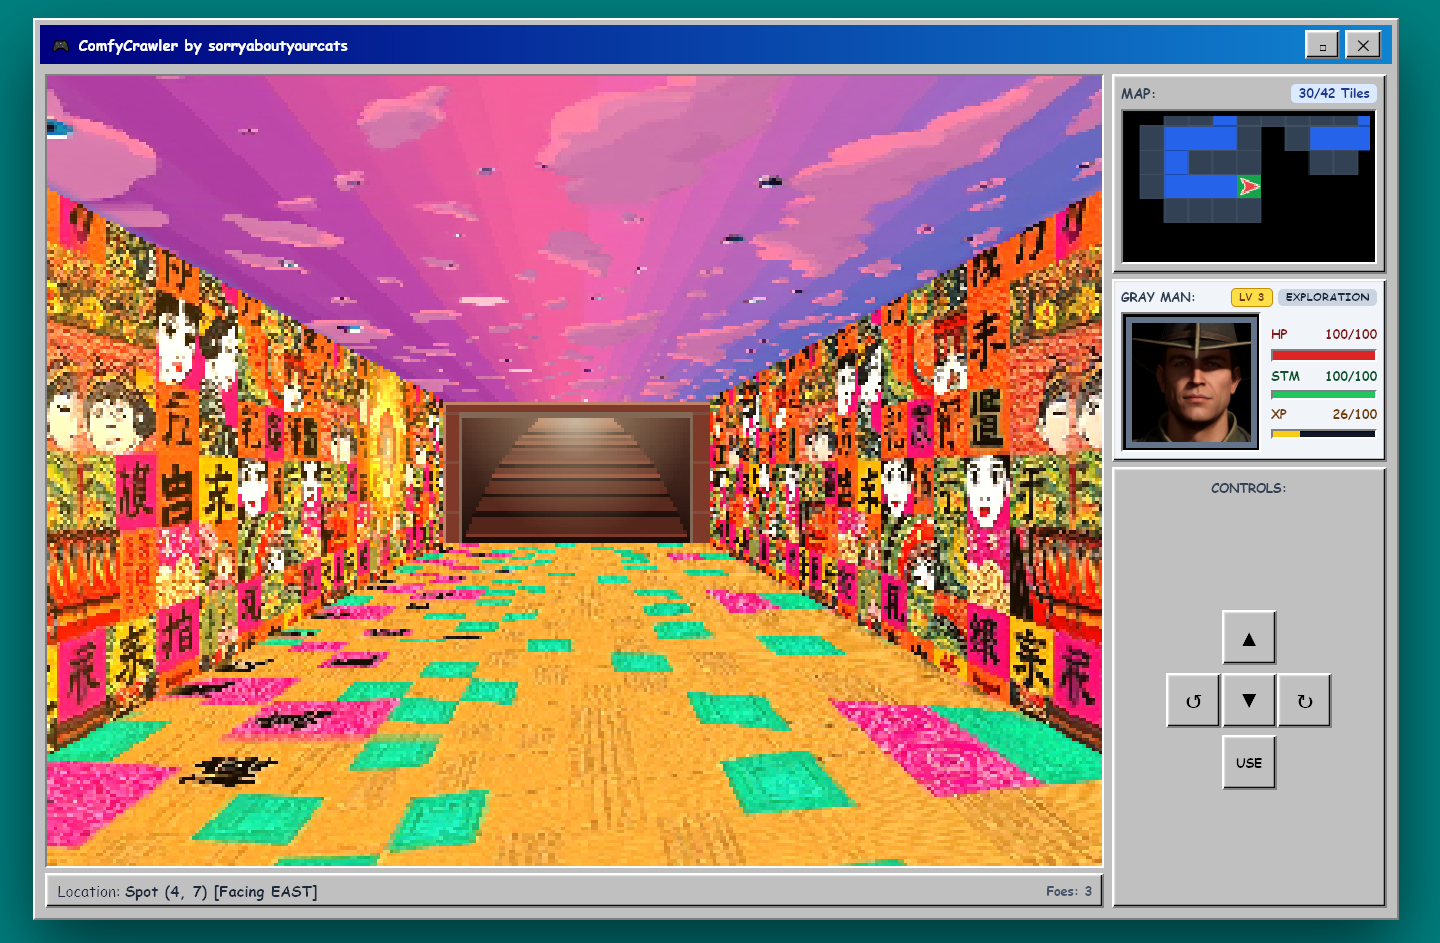Click the XP 26/100 value

[x=1354, y=414]
